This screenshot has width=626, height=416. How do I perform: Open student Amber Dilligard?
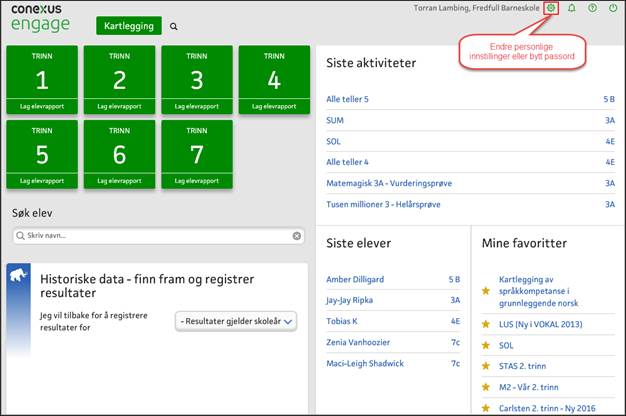355,279
